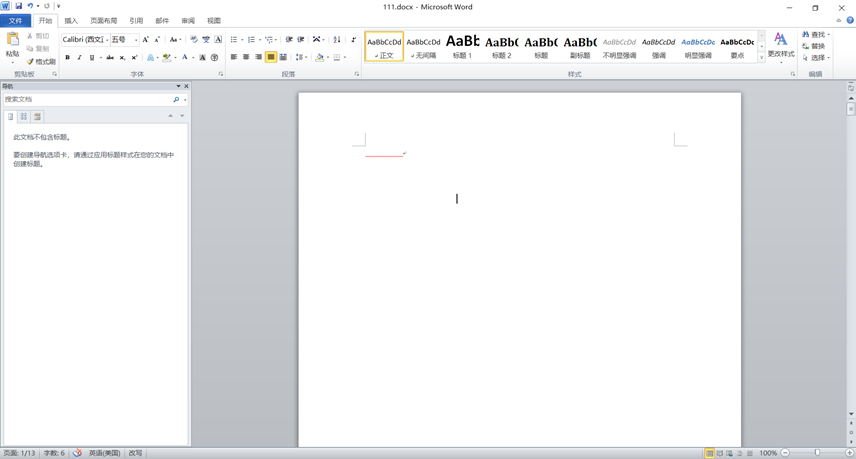Click the search document input field
Screen dimensions: 856x459
pyautogui.click(x=87, y=99)
